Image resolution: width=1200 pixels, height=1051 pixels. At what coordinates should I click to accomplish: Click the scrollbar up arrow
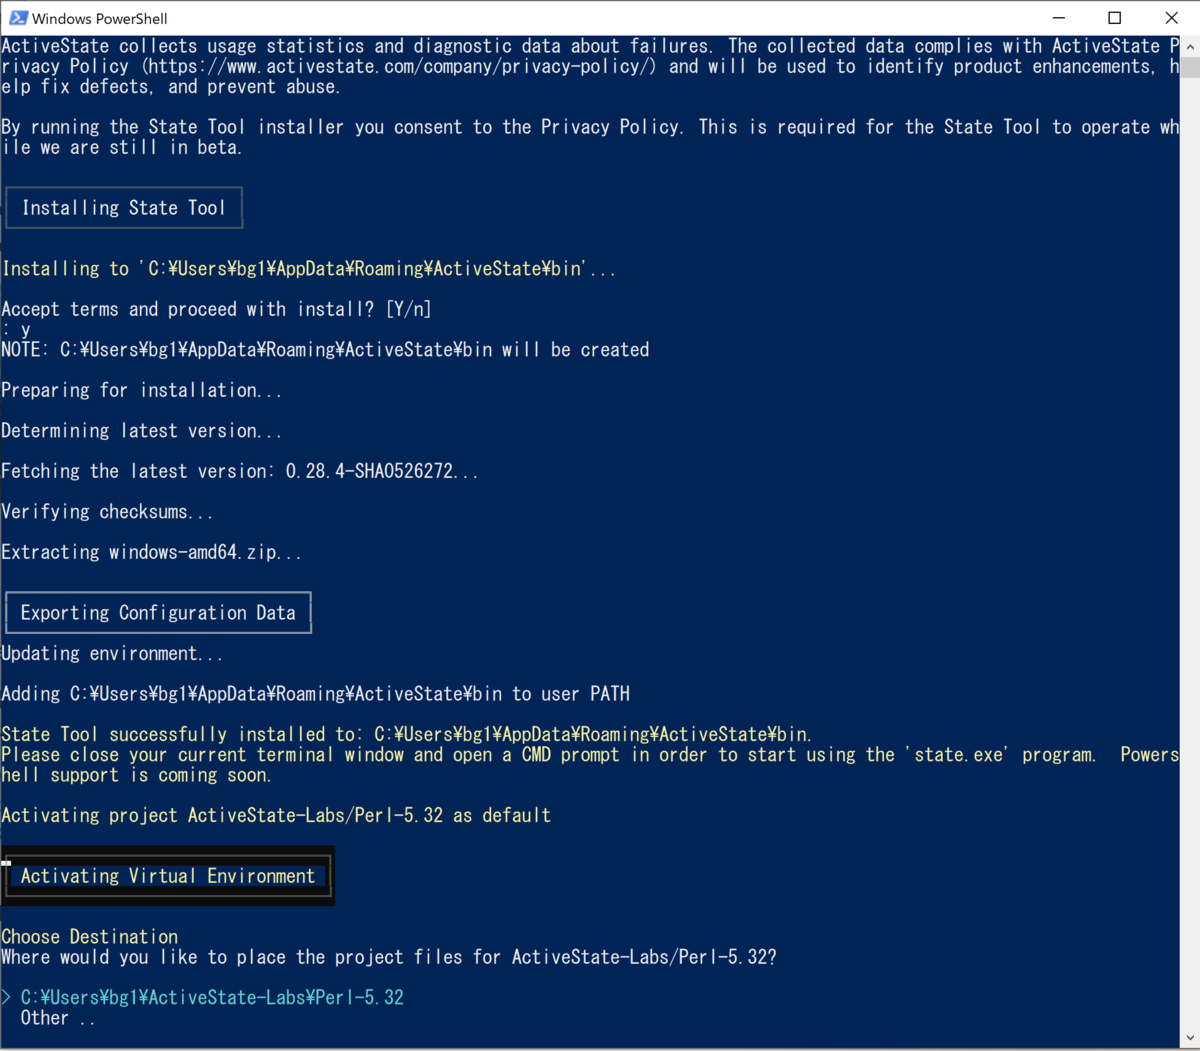click(x=1190, y=46)
